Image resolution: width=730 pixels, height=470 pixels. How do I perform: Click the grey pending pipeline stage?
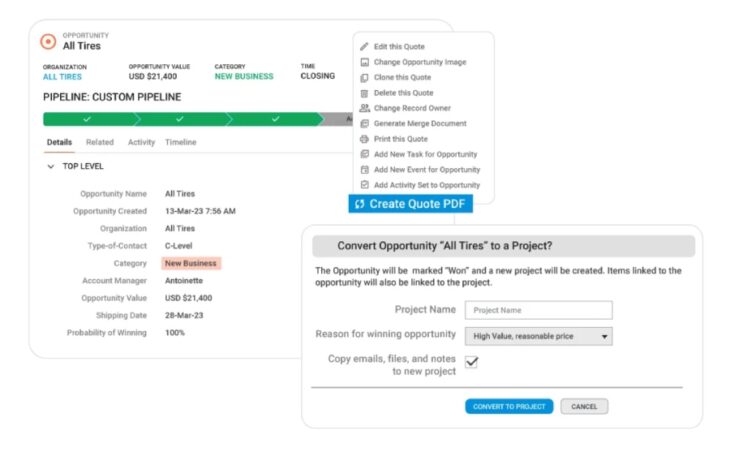(x=338, y=119)
